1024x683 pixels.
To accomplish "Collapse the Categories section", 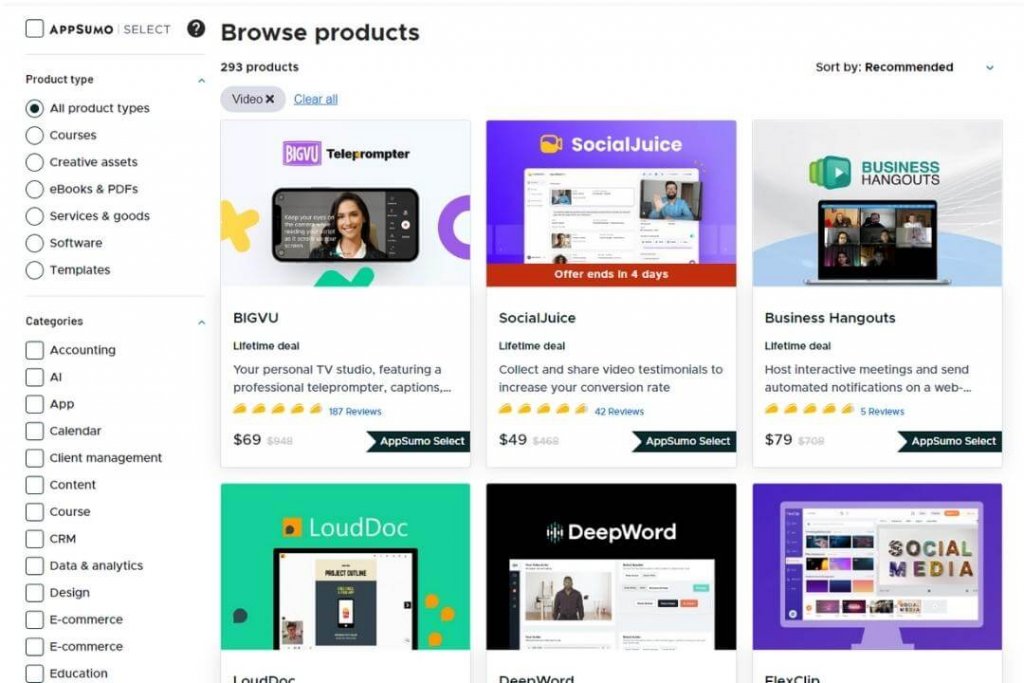I will (x=201, y=322).
